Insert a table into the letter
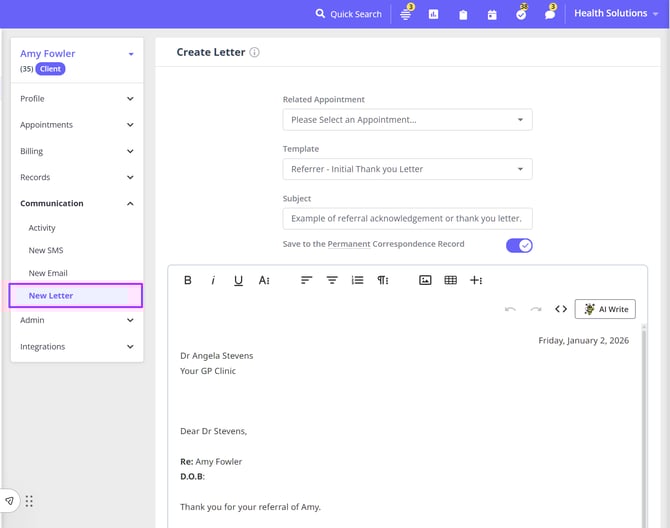This screenshot has height=528, width=670. (x=450, y=281)
